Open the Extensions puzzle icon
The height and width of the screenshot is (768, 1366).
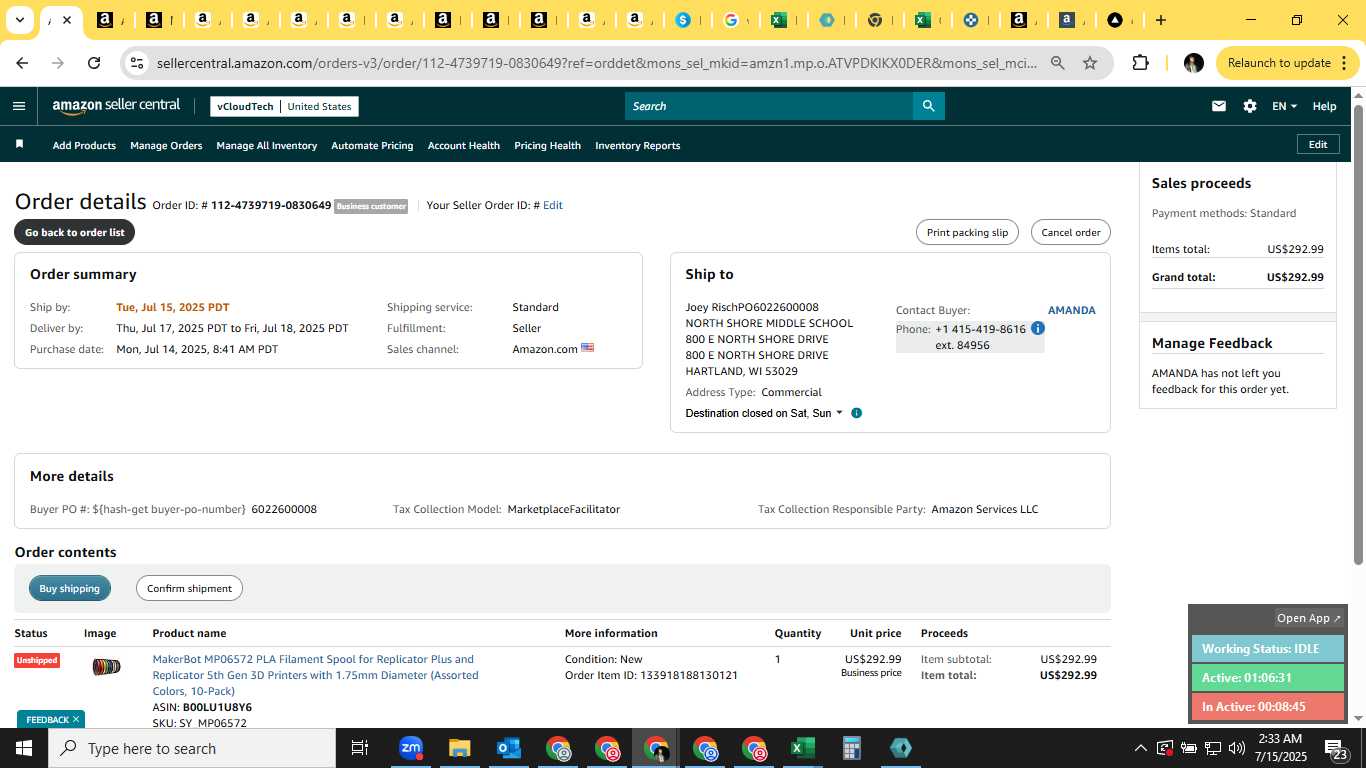[1140, 63]
